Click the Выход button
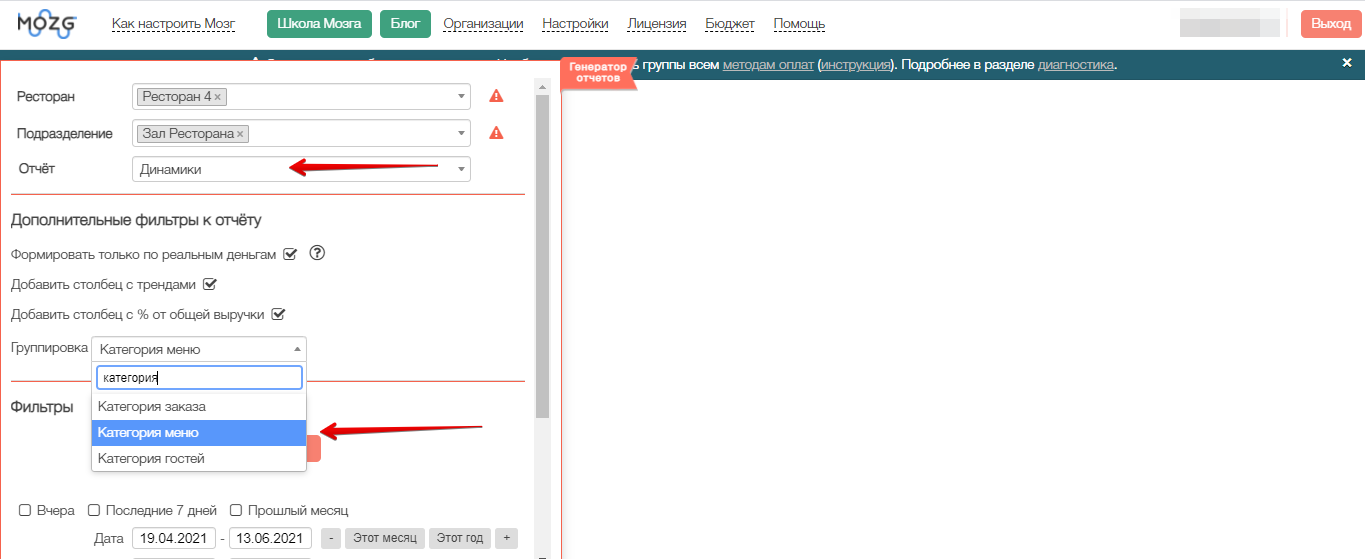The height and width of the screenshot is (559, 1365). point(1330,24)
